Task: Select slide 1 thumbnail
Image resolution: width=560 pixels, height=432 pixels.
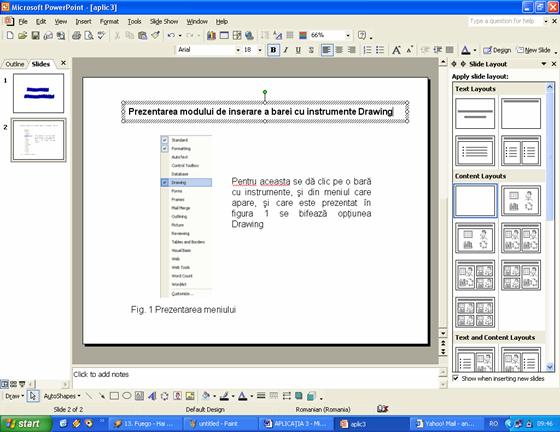Action: tap(39, 93)
